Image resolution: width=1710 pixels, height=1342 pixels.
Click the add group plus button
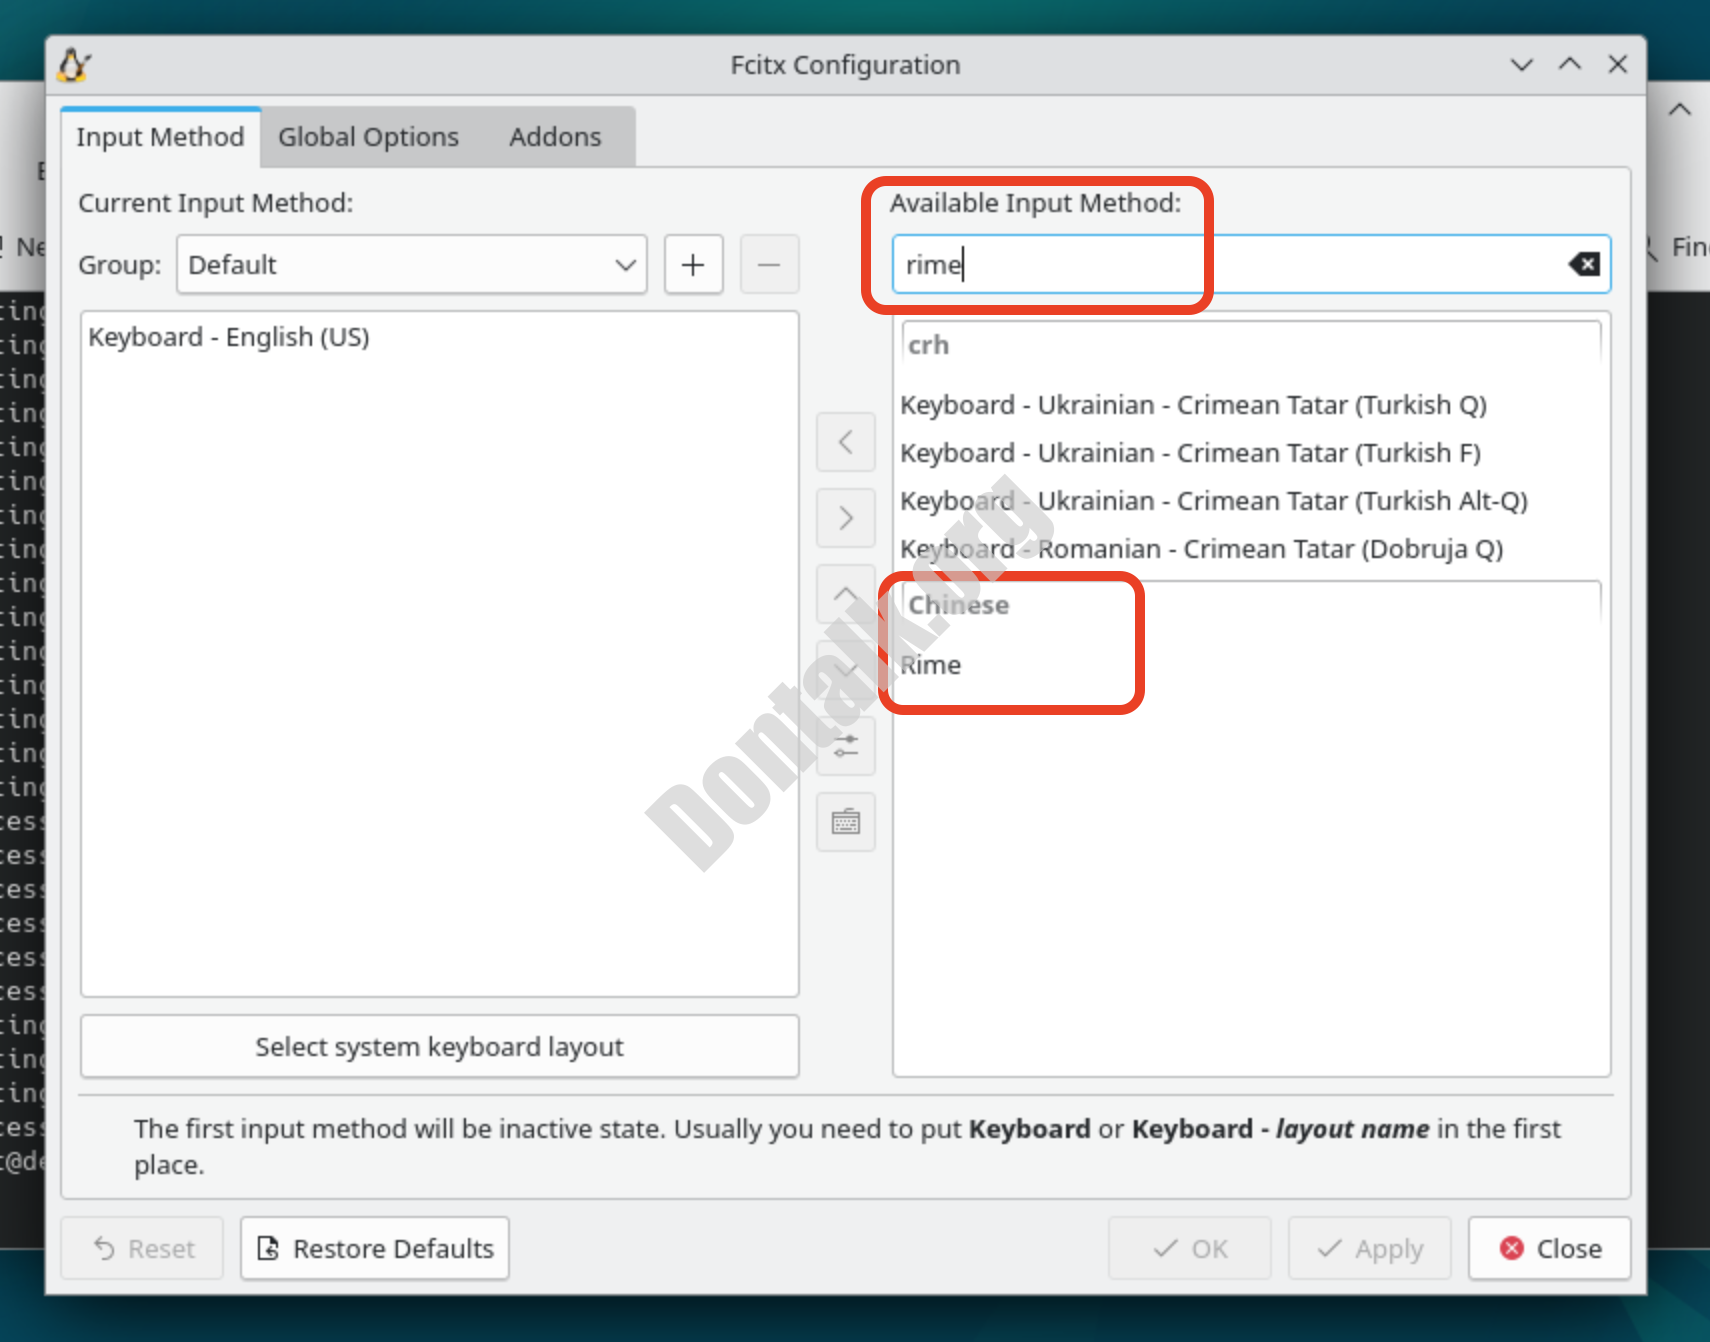pos(693,265)
